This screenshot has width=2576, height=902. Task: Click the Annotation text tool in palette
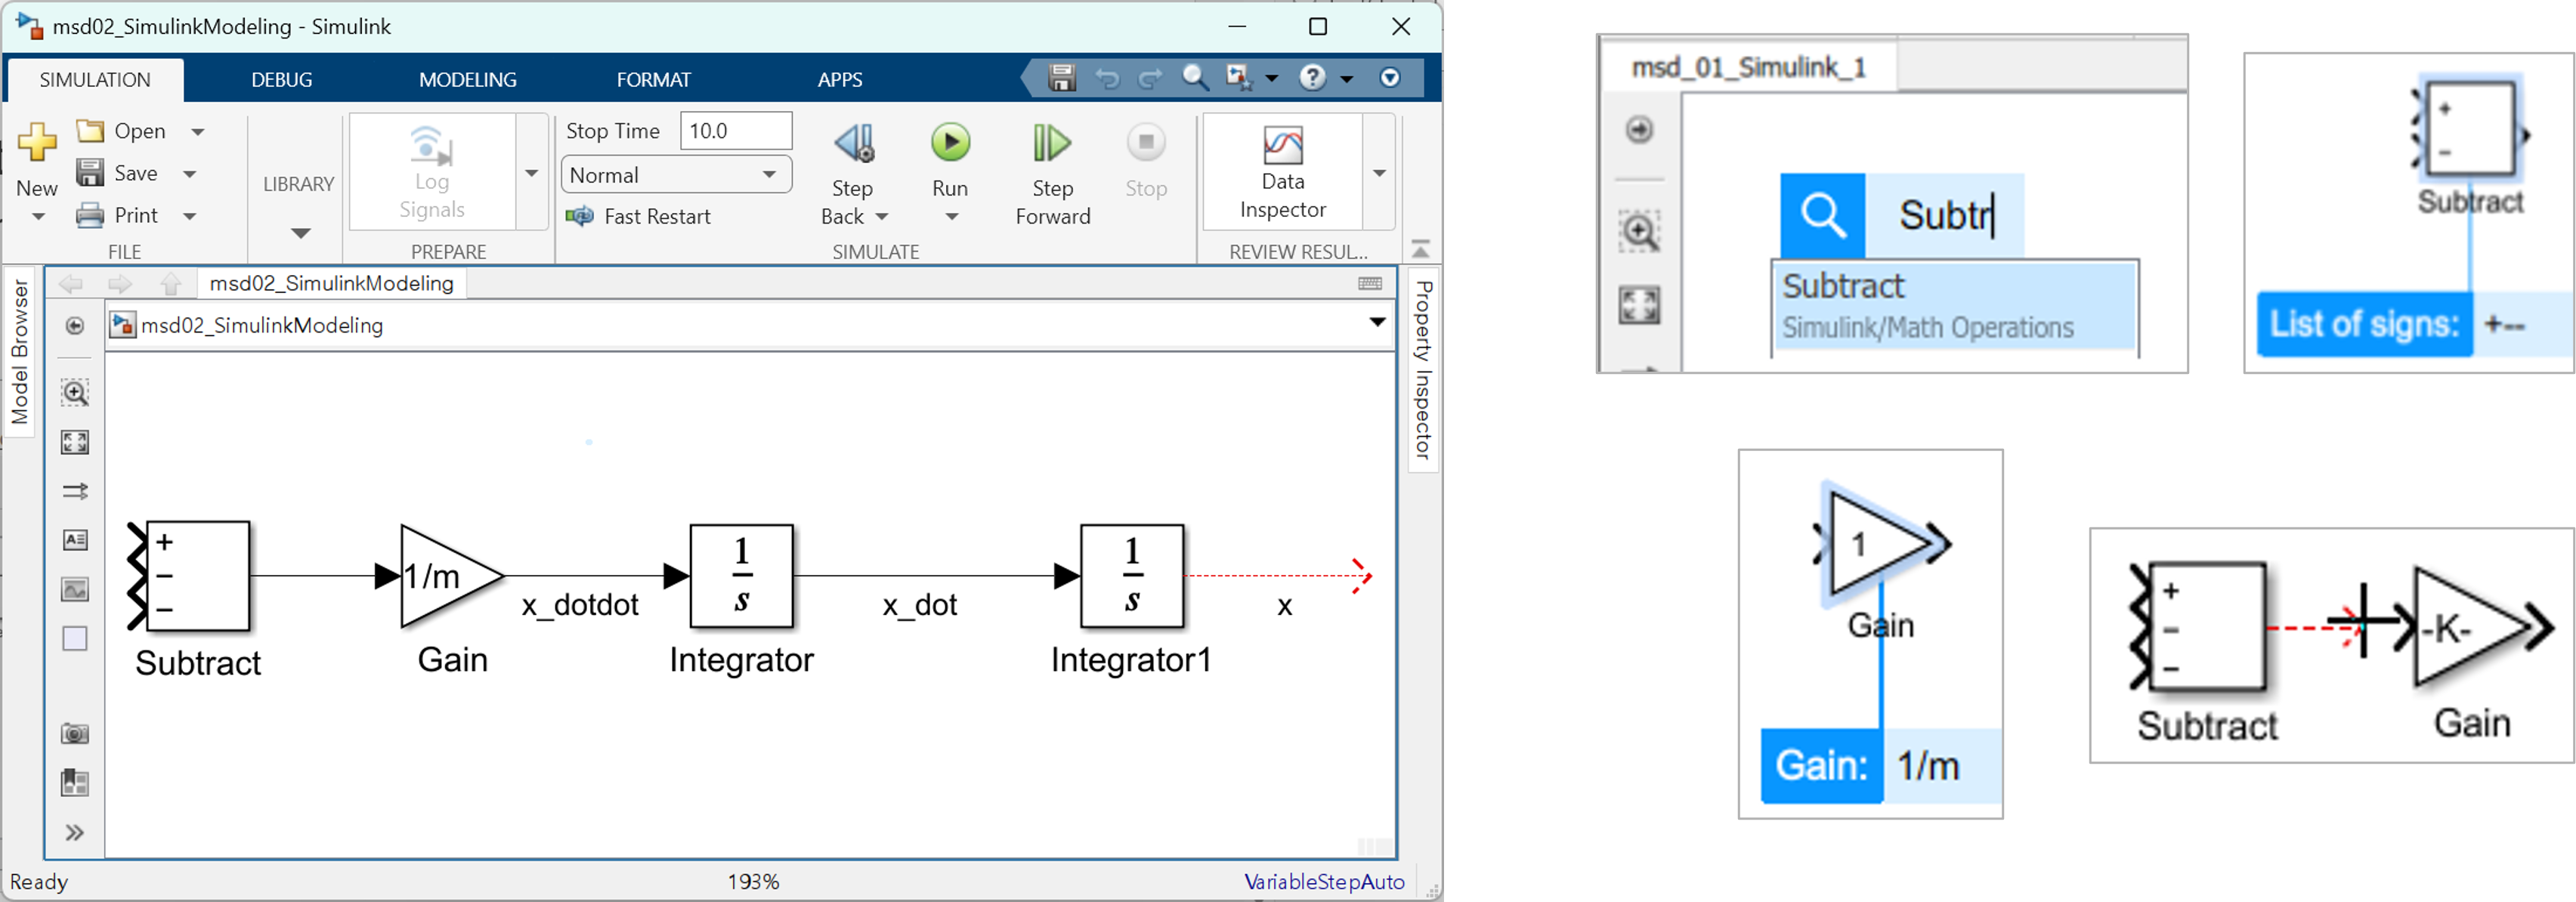75,540
